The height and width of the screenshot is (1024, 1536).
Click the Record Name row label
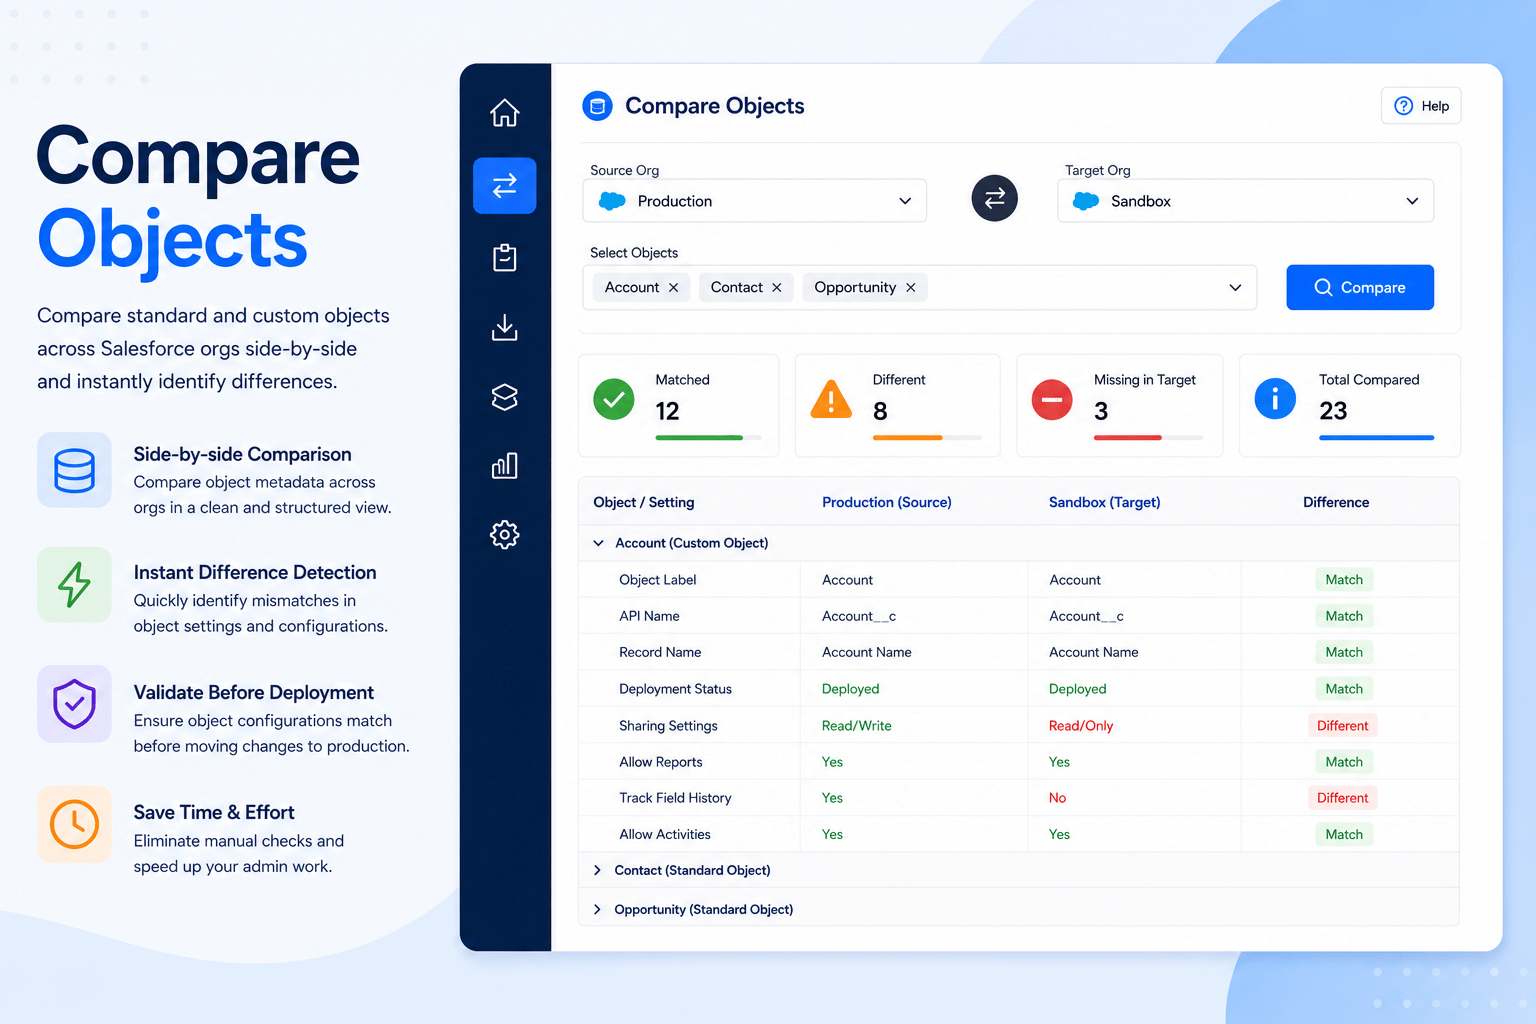pos(660,652)
